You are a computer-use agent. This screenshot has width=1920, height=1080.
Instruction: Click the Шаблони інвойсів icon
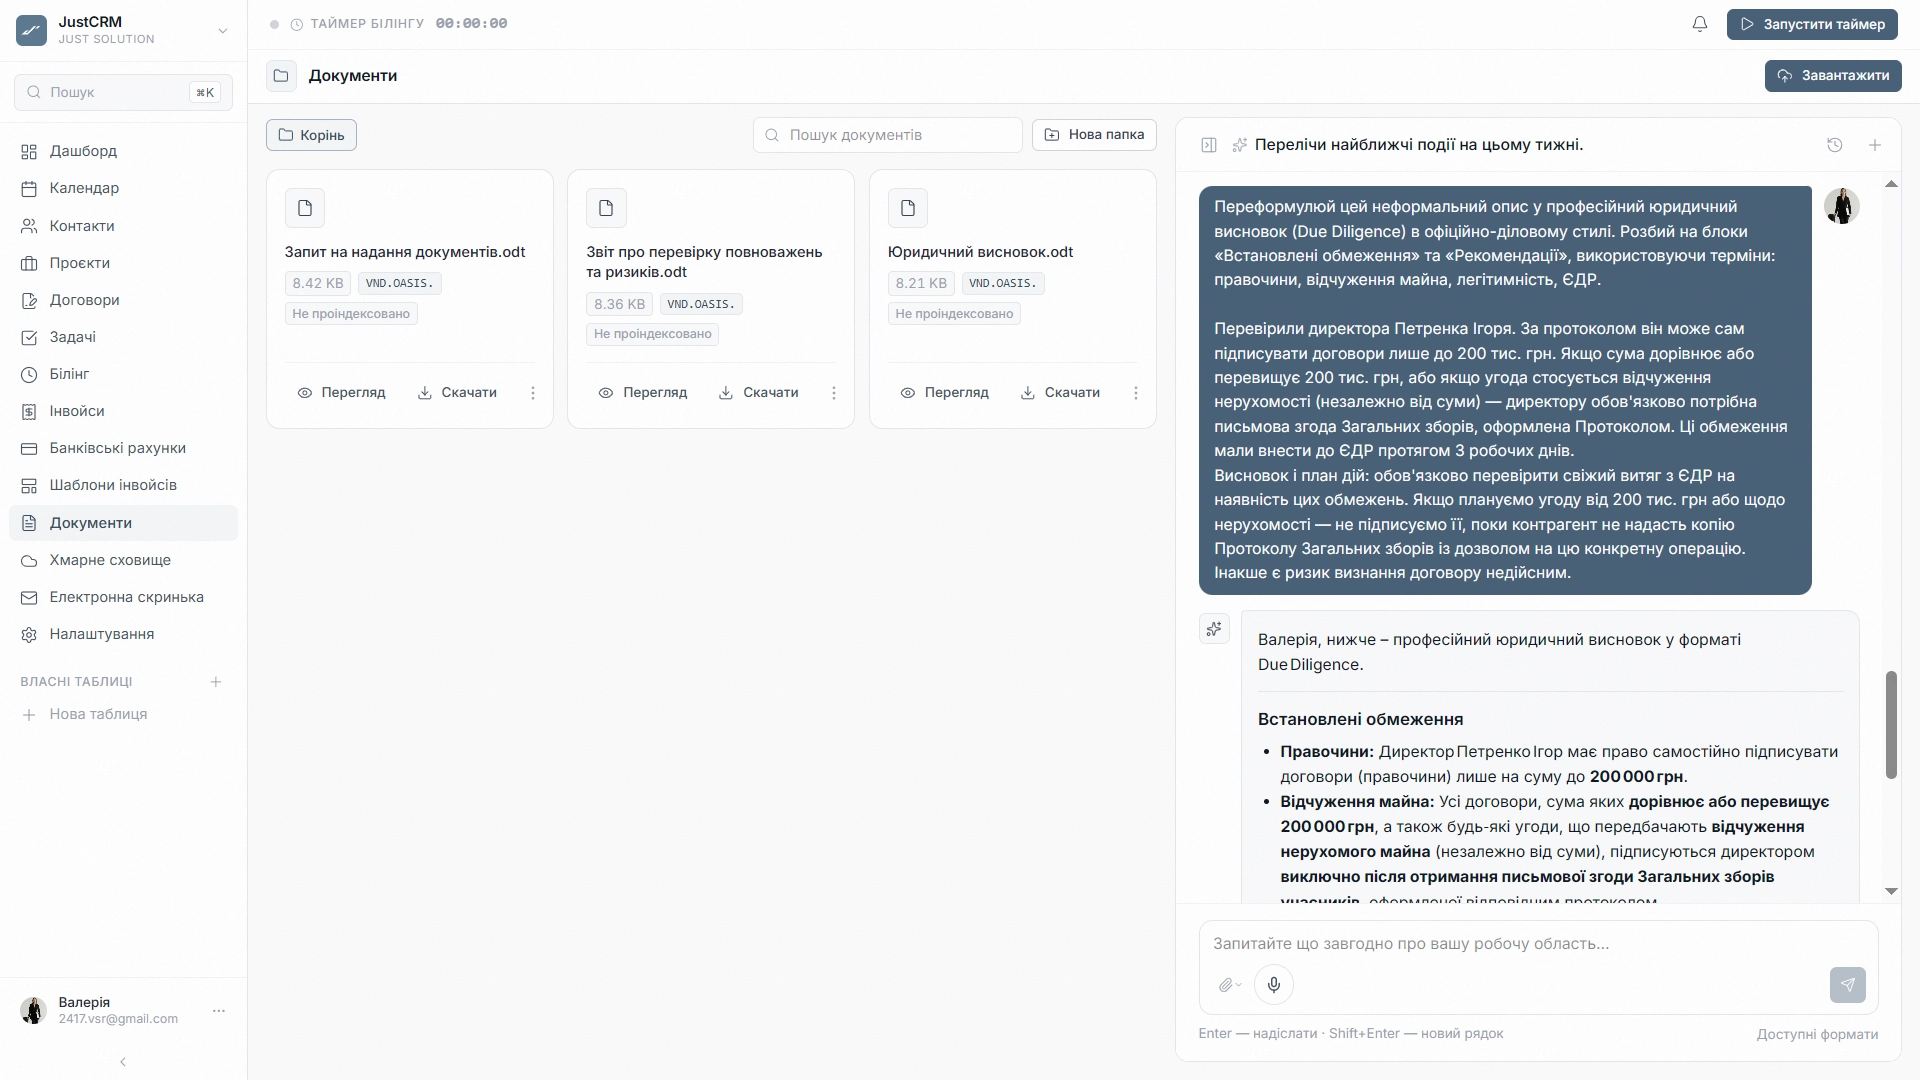(x=29, y=485)
